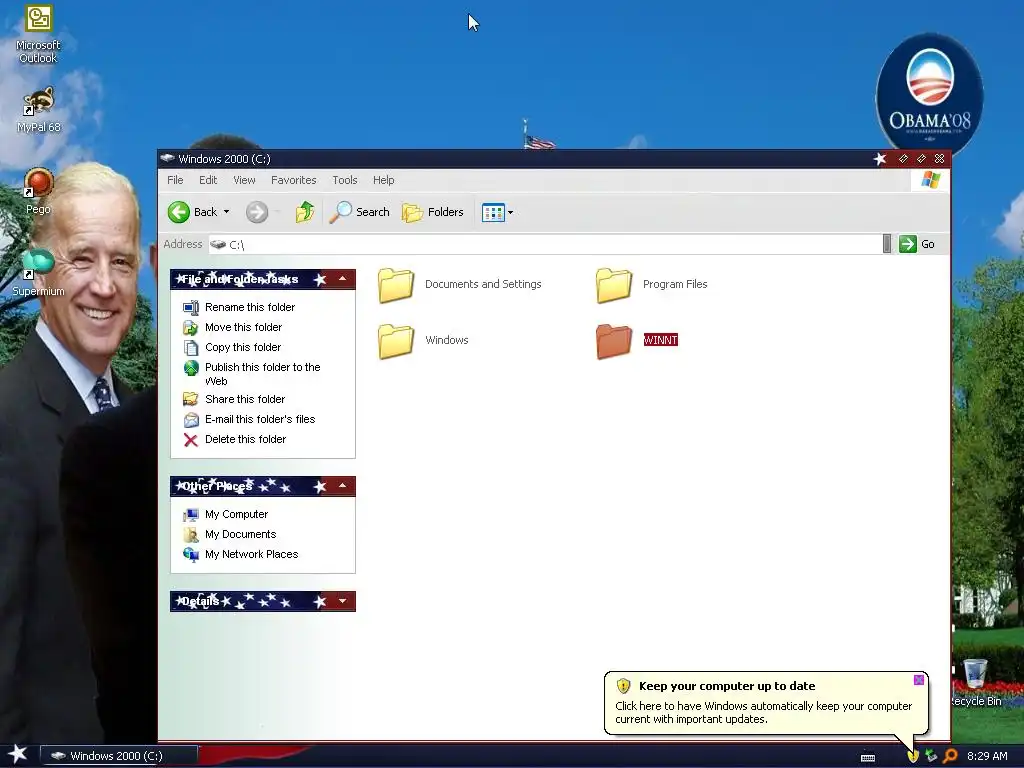Image resolution: width=1024 pixels, height=768 pixels.
Task: Click the My Network Places icon
Action: (x=191, y=555)
